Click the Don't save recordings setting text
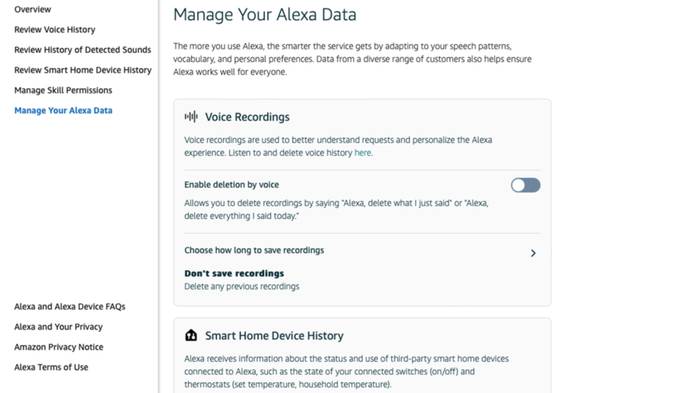The image size is (700, 393). (234, 273)
